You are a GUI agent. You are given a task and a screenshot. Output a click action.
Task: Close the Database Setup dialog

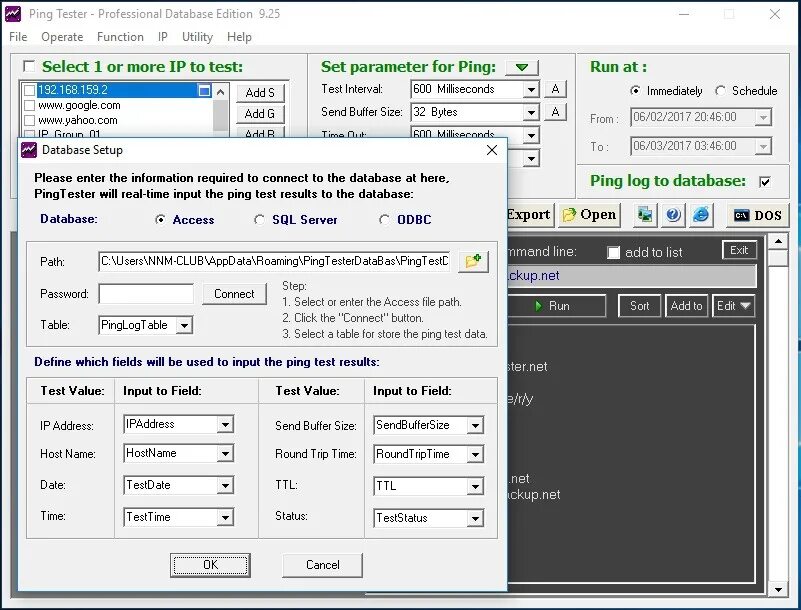point(492,150)
